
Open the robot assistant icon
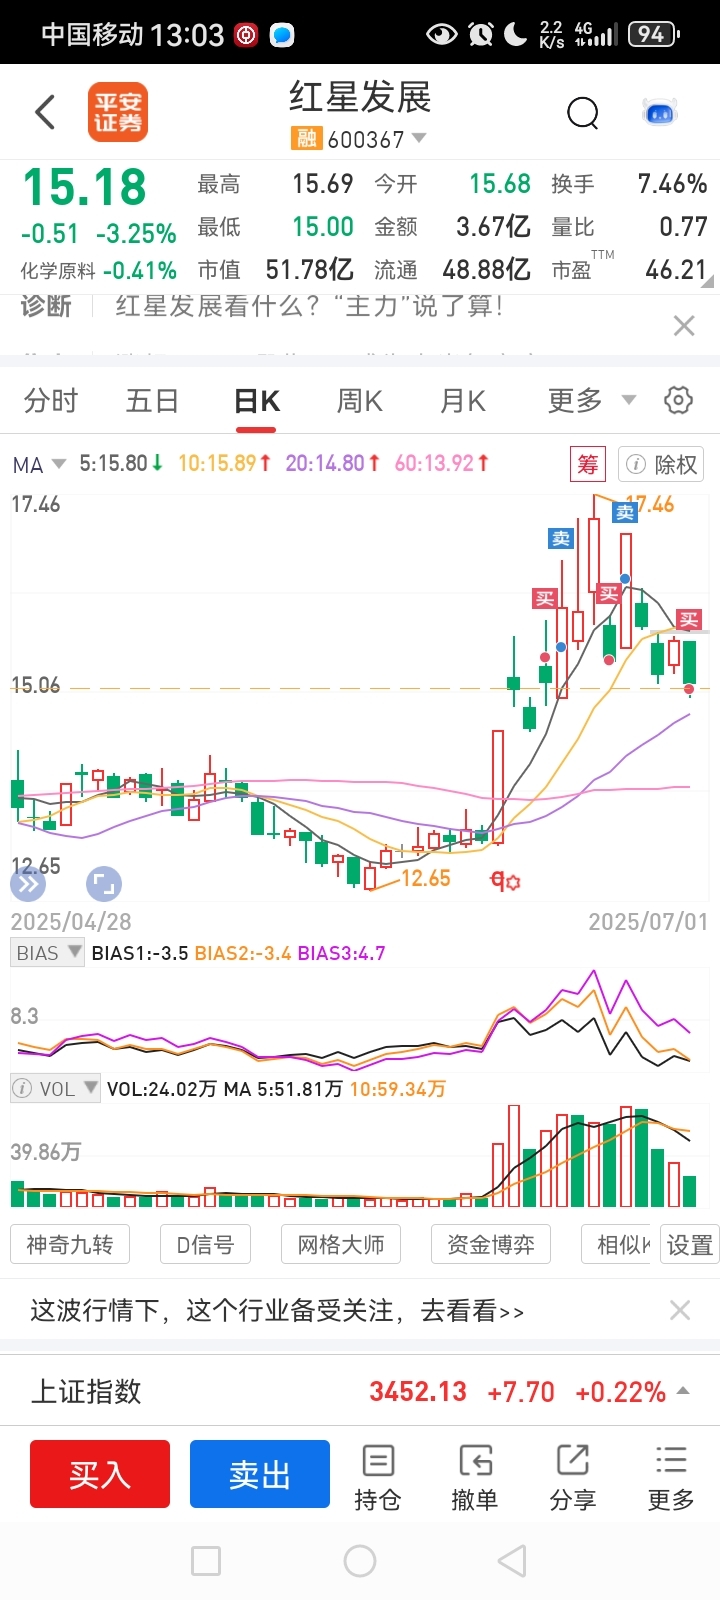point(660,112)
